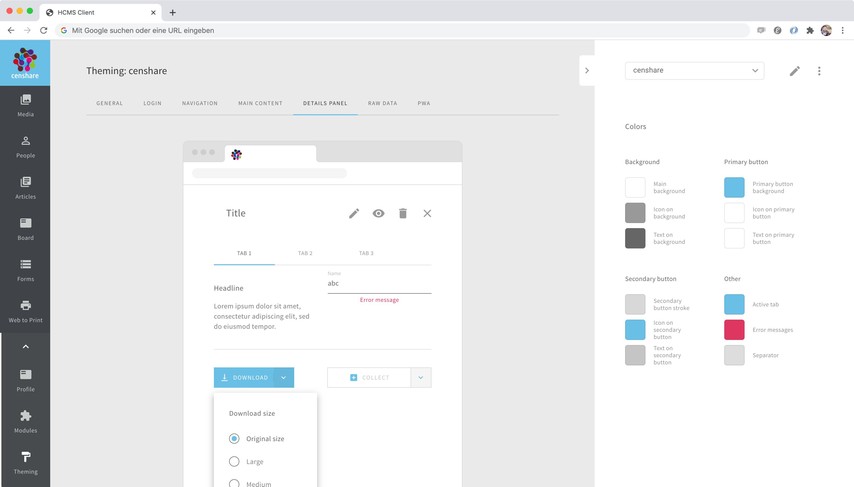Click the browser back arrow
Image resolution: width=854 pixels, height=487 pixels.
point(11,31)
